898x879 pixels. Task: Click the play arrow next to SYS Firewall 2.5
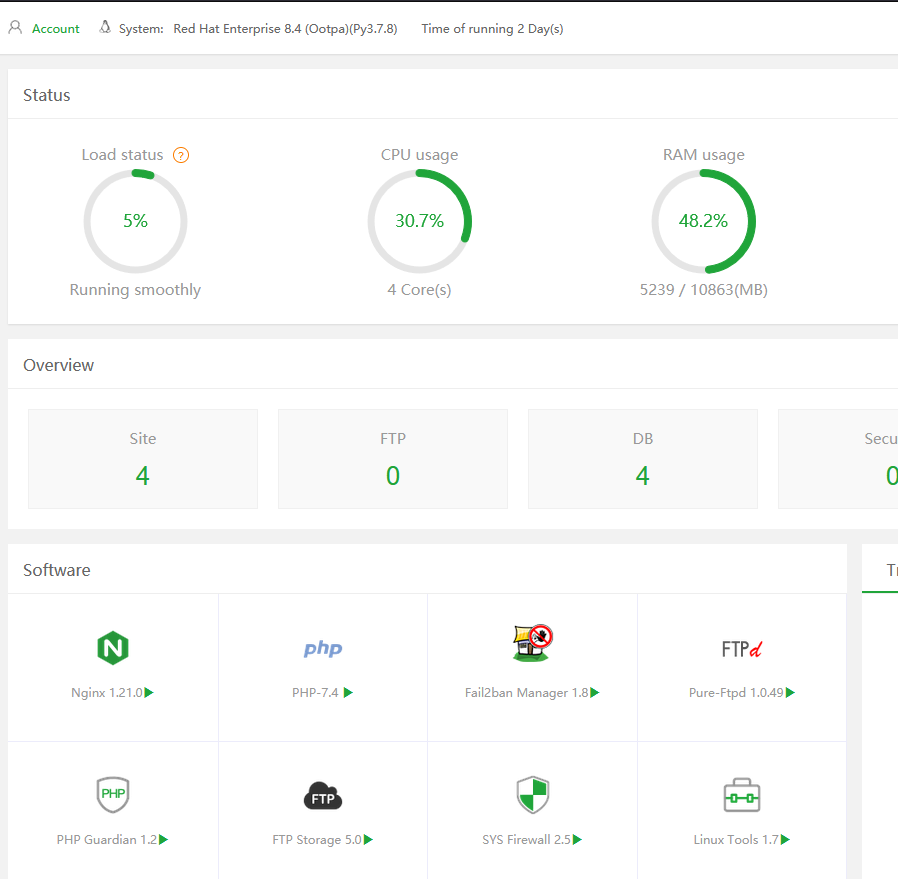tap(578, 840)
